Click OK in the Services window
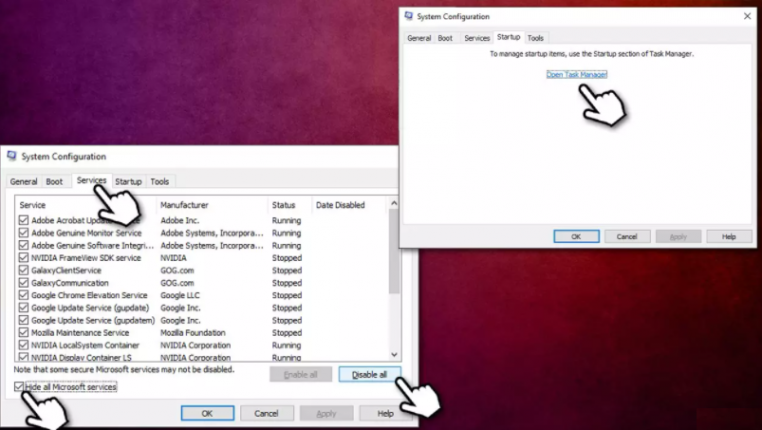 (208, 413)
